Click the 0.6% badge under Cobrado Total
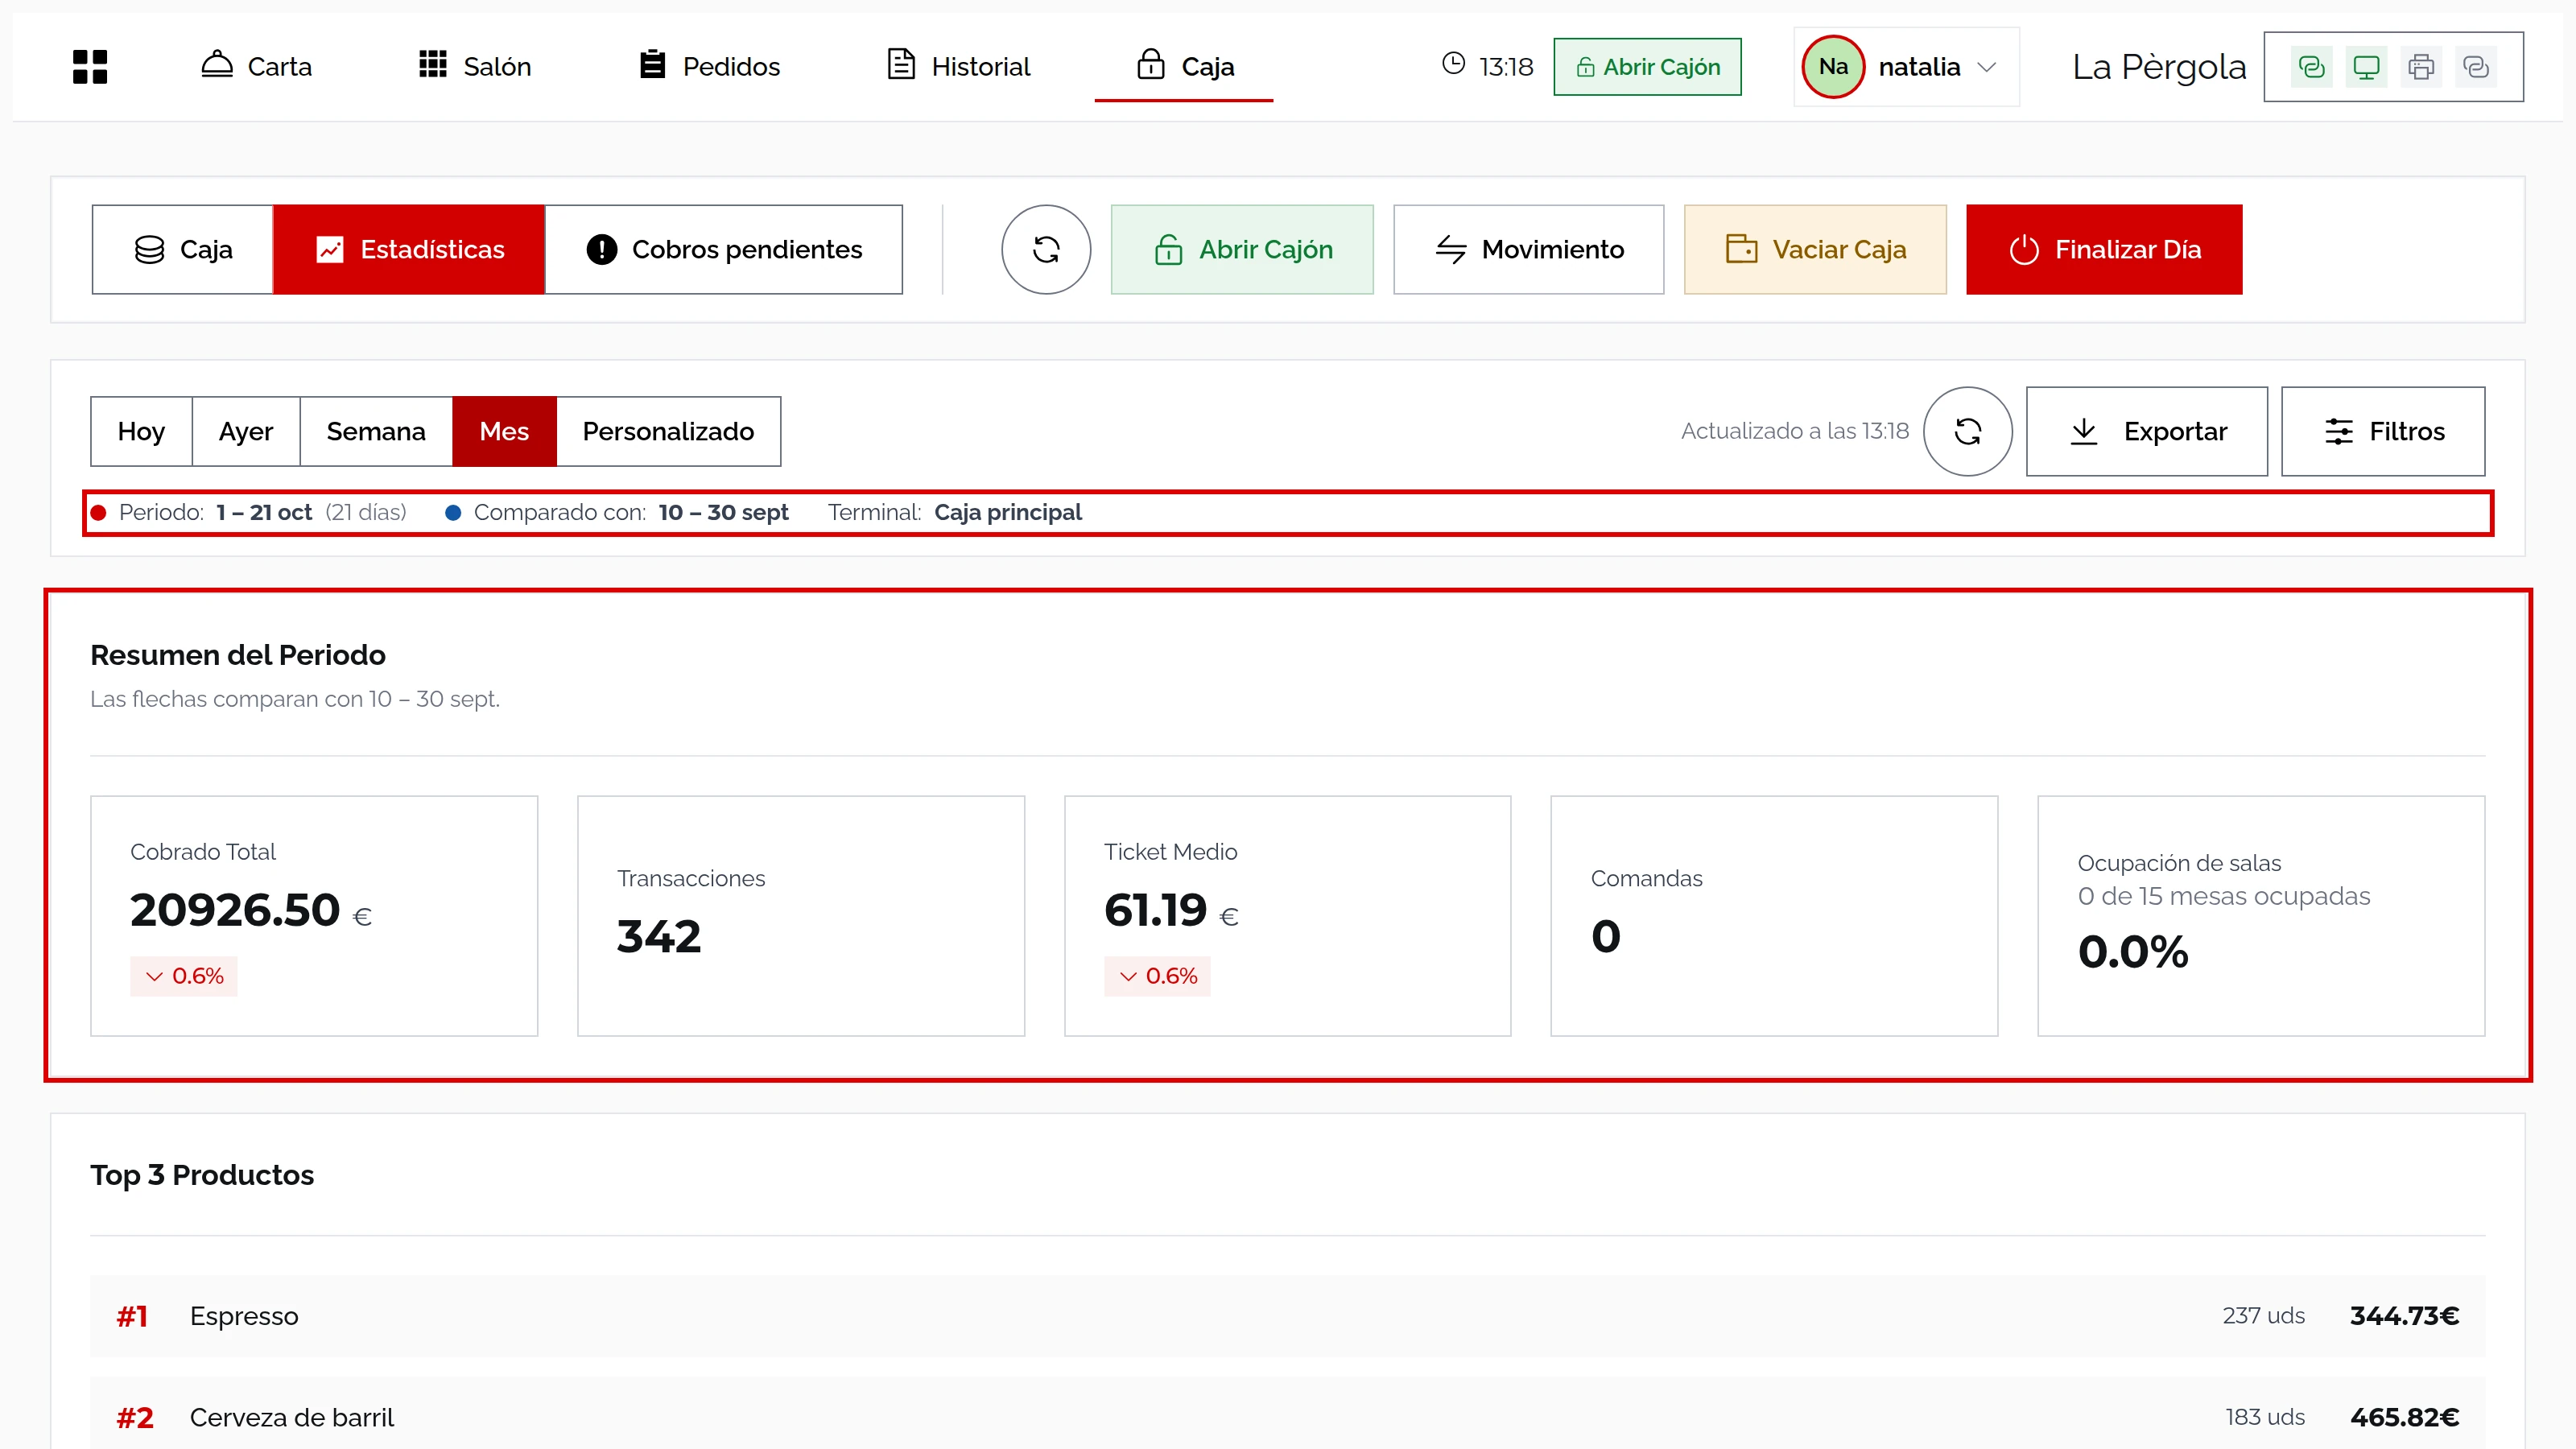This screenshot has width=2576, height=1449. coord(184,976)
